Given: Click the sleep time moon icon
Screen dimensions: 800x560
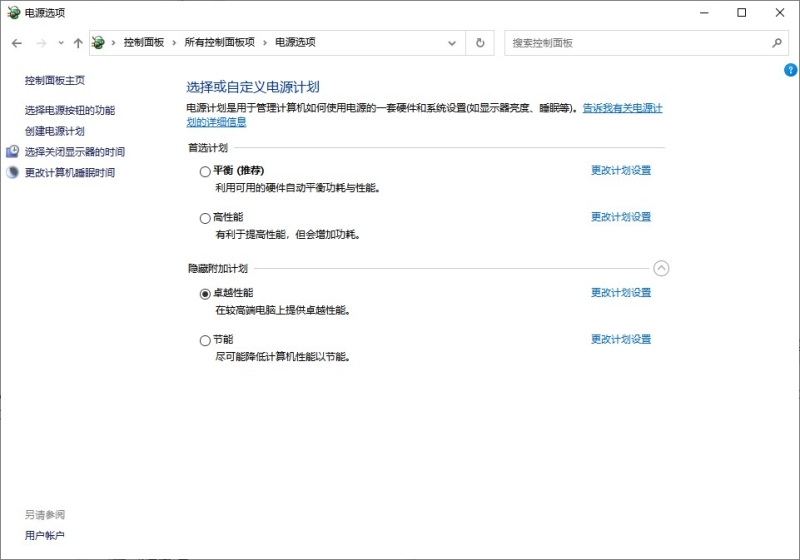Looking at the screenshot, I should (x=12, y=172).
